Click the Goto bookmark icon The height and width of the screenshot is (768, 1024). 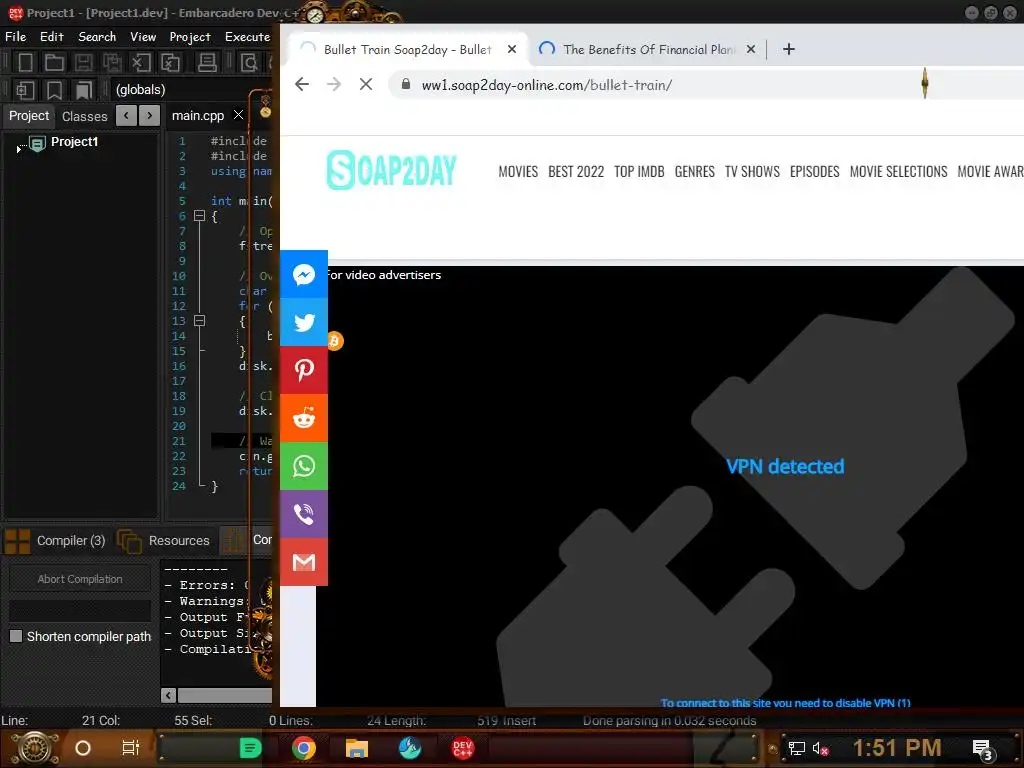pyautogui.click(x=84, y=89)
